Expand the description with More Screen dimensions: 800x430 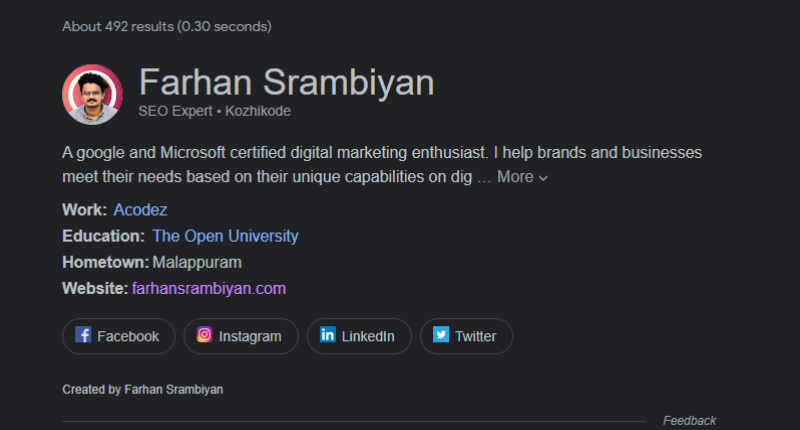click(515, 177)
